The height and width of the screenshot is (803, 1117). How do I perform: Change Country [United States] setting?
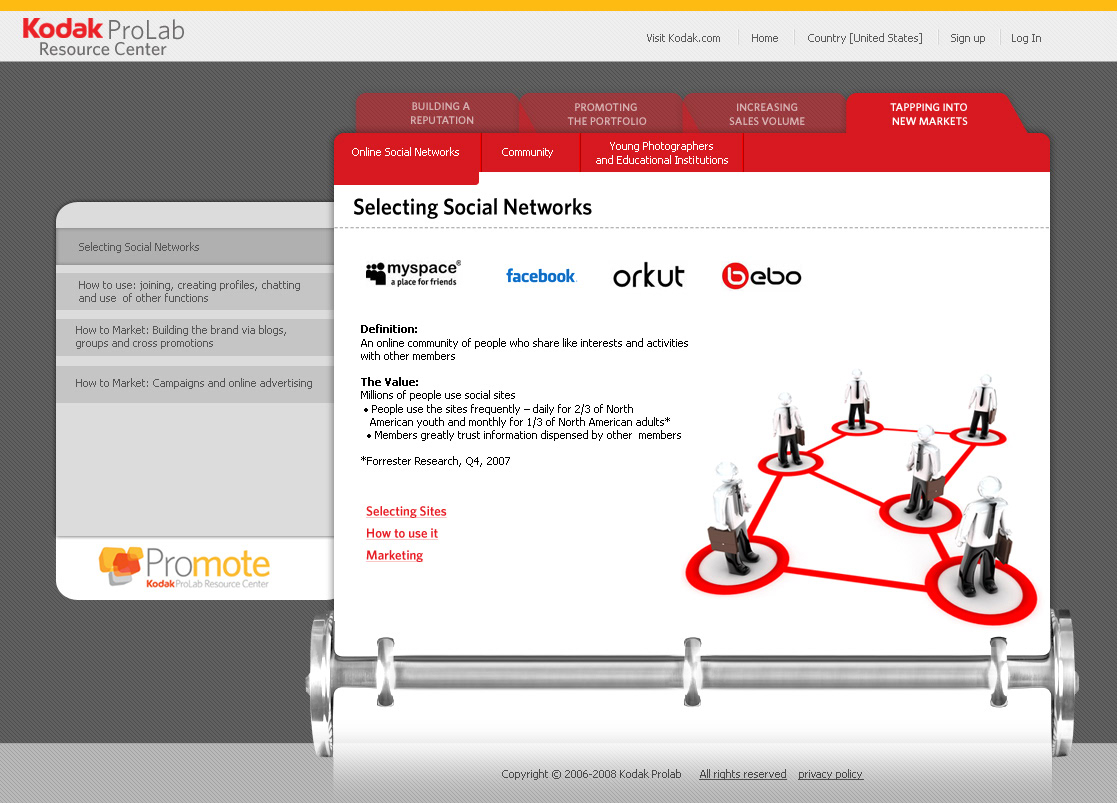[x=865, y=38]
